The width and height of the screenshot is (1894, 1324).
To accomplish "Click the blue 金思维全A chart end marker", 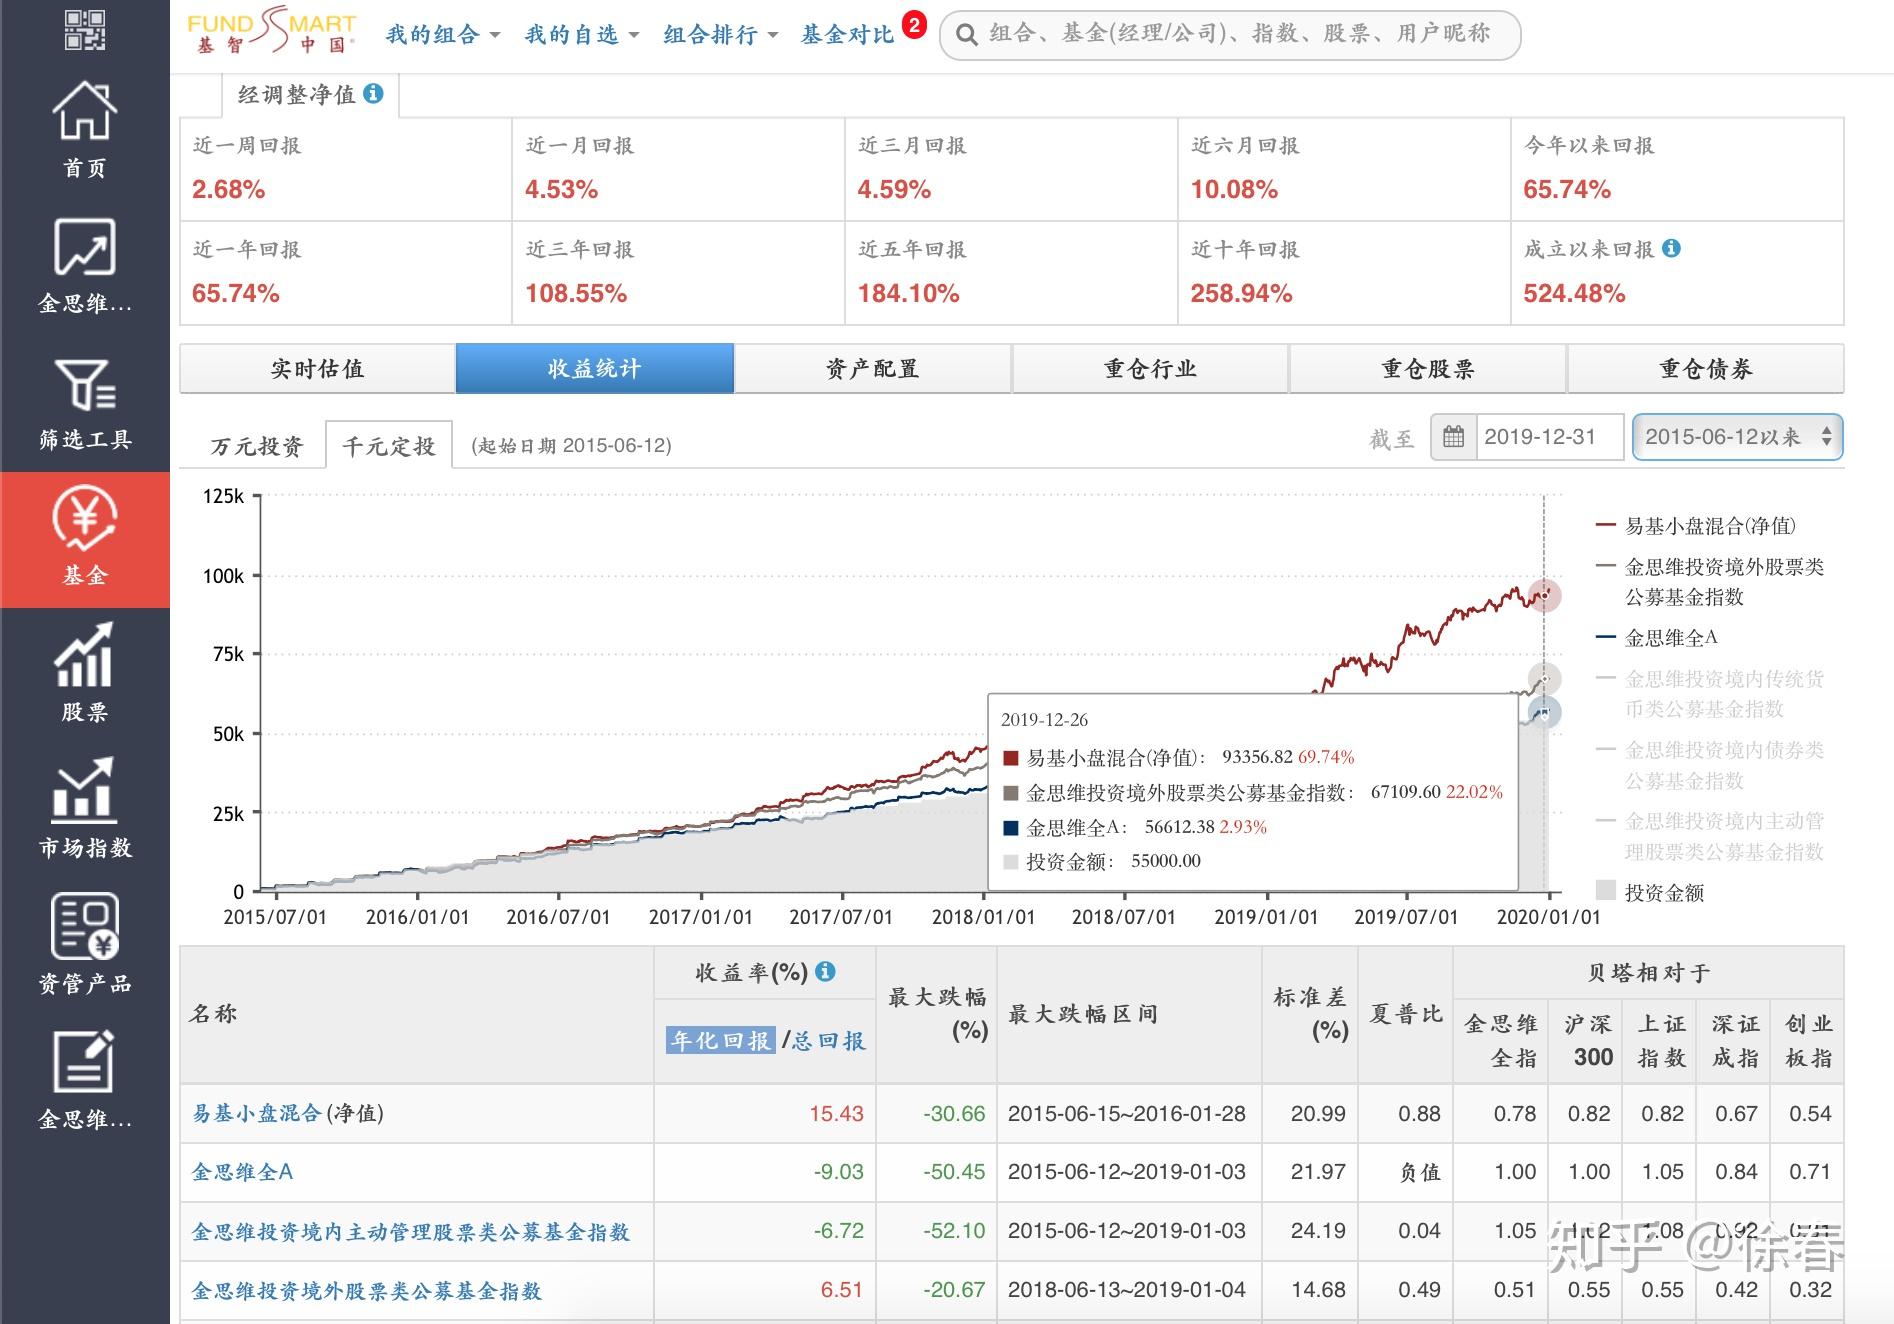I will (1545, 713).
